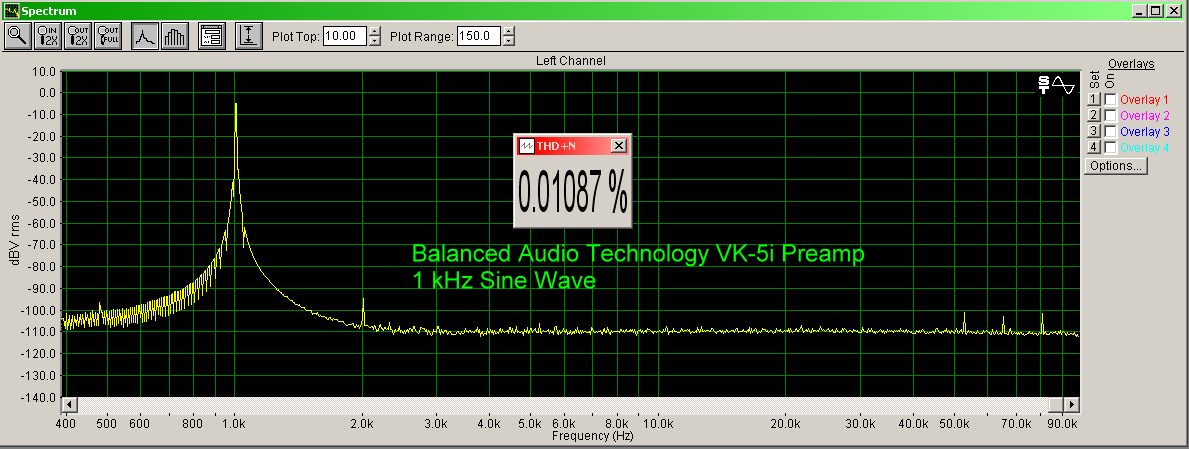Click the Spectrum window title icon

(11, 11)
